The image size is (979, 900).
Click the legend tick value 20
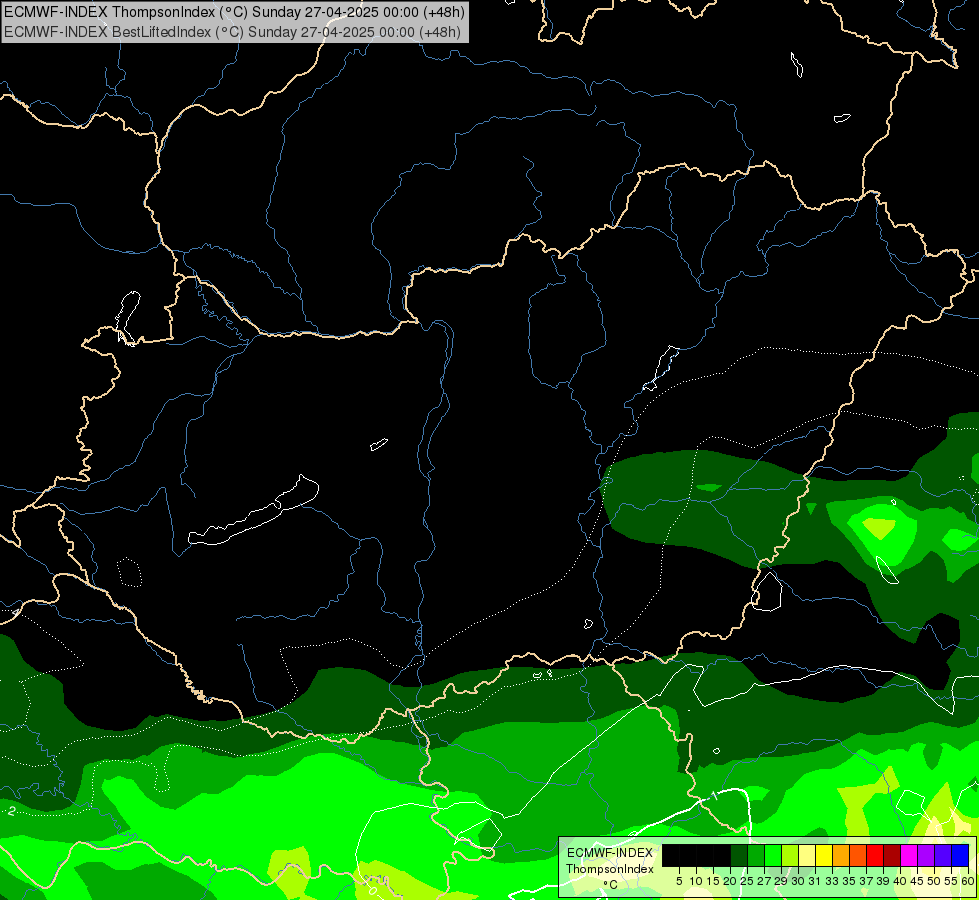(730, 881)
